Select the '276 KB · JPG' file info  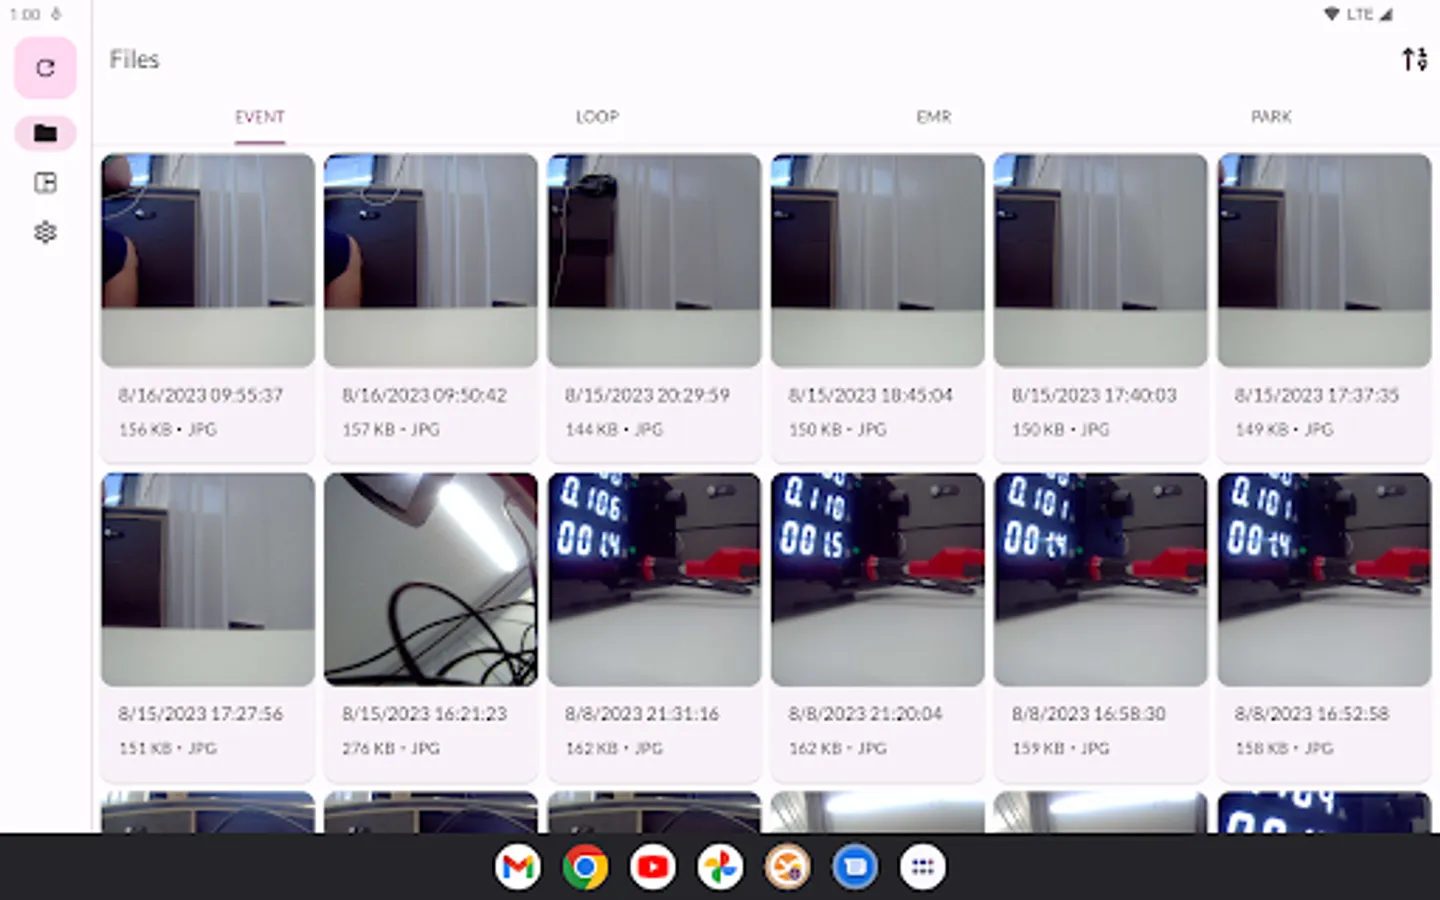tap(391, 748)
